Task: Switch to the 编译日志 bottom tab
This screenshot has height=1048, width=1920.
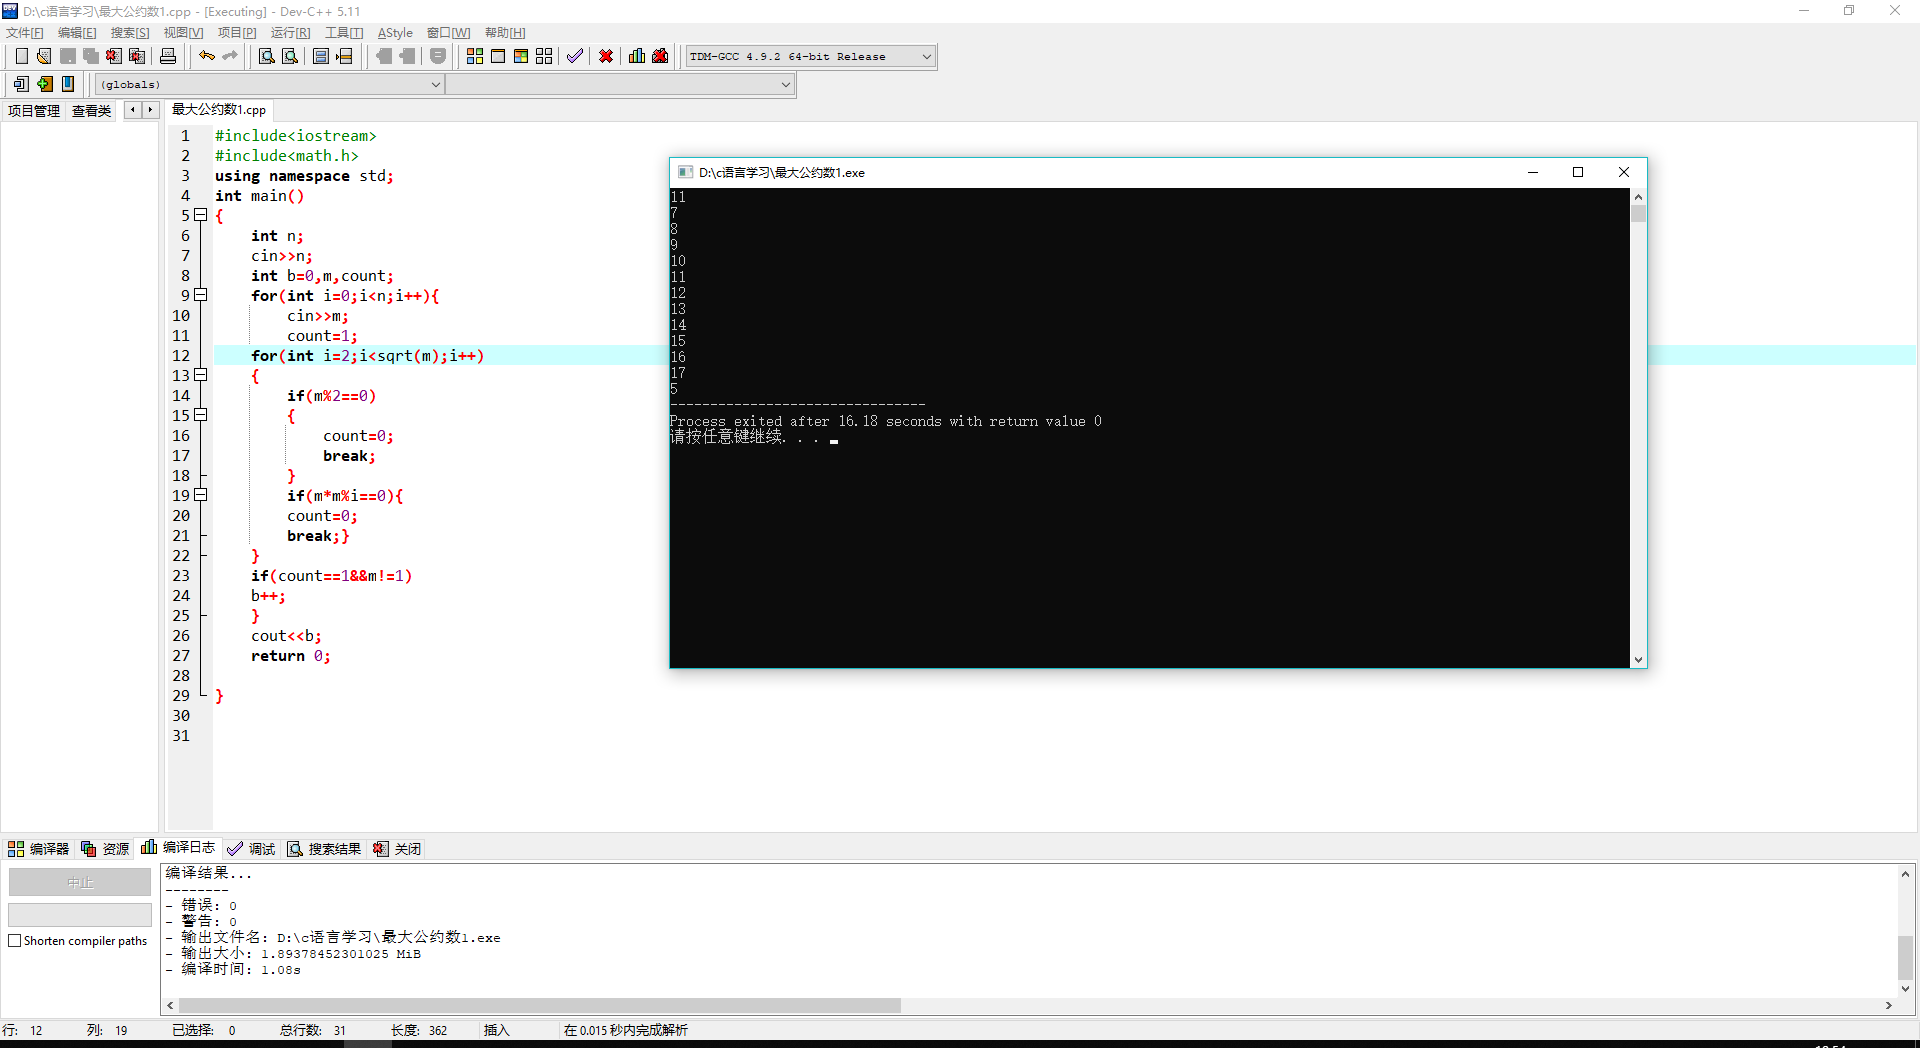Action: click(178, 848)
